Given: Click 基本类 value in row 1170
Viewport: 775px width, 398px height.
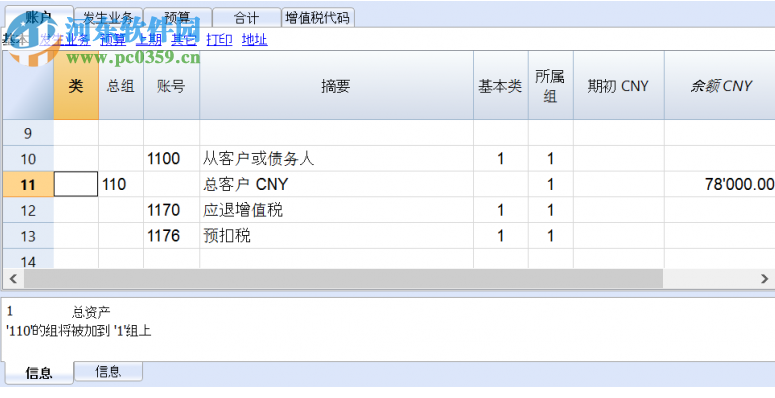Looking at the screenshot, I should pyautogui.click(x=501, y=210).
